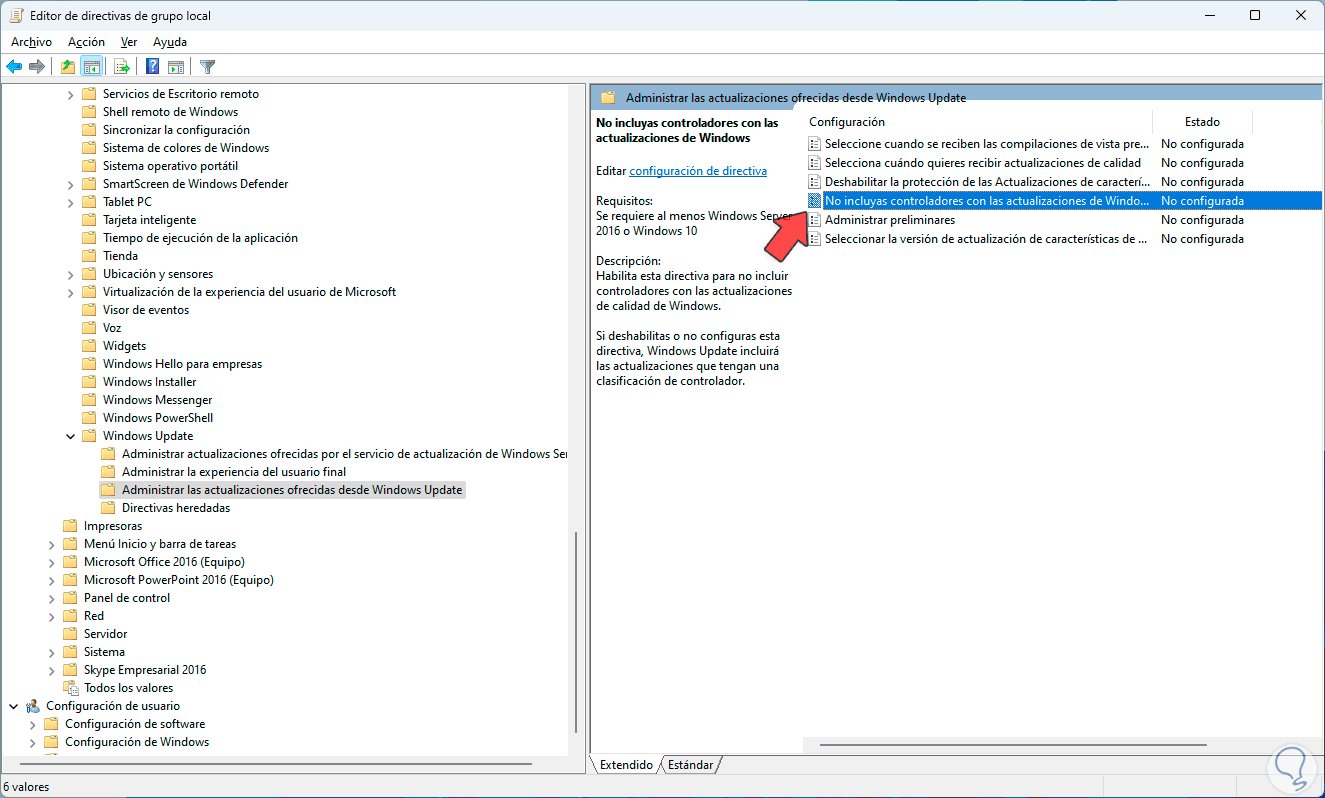Click the Tienda folder icon
The height and width of the screenshot is (798, 1325).
coord(89,256)
